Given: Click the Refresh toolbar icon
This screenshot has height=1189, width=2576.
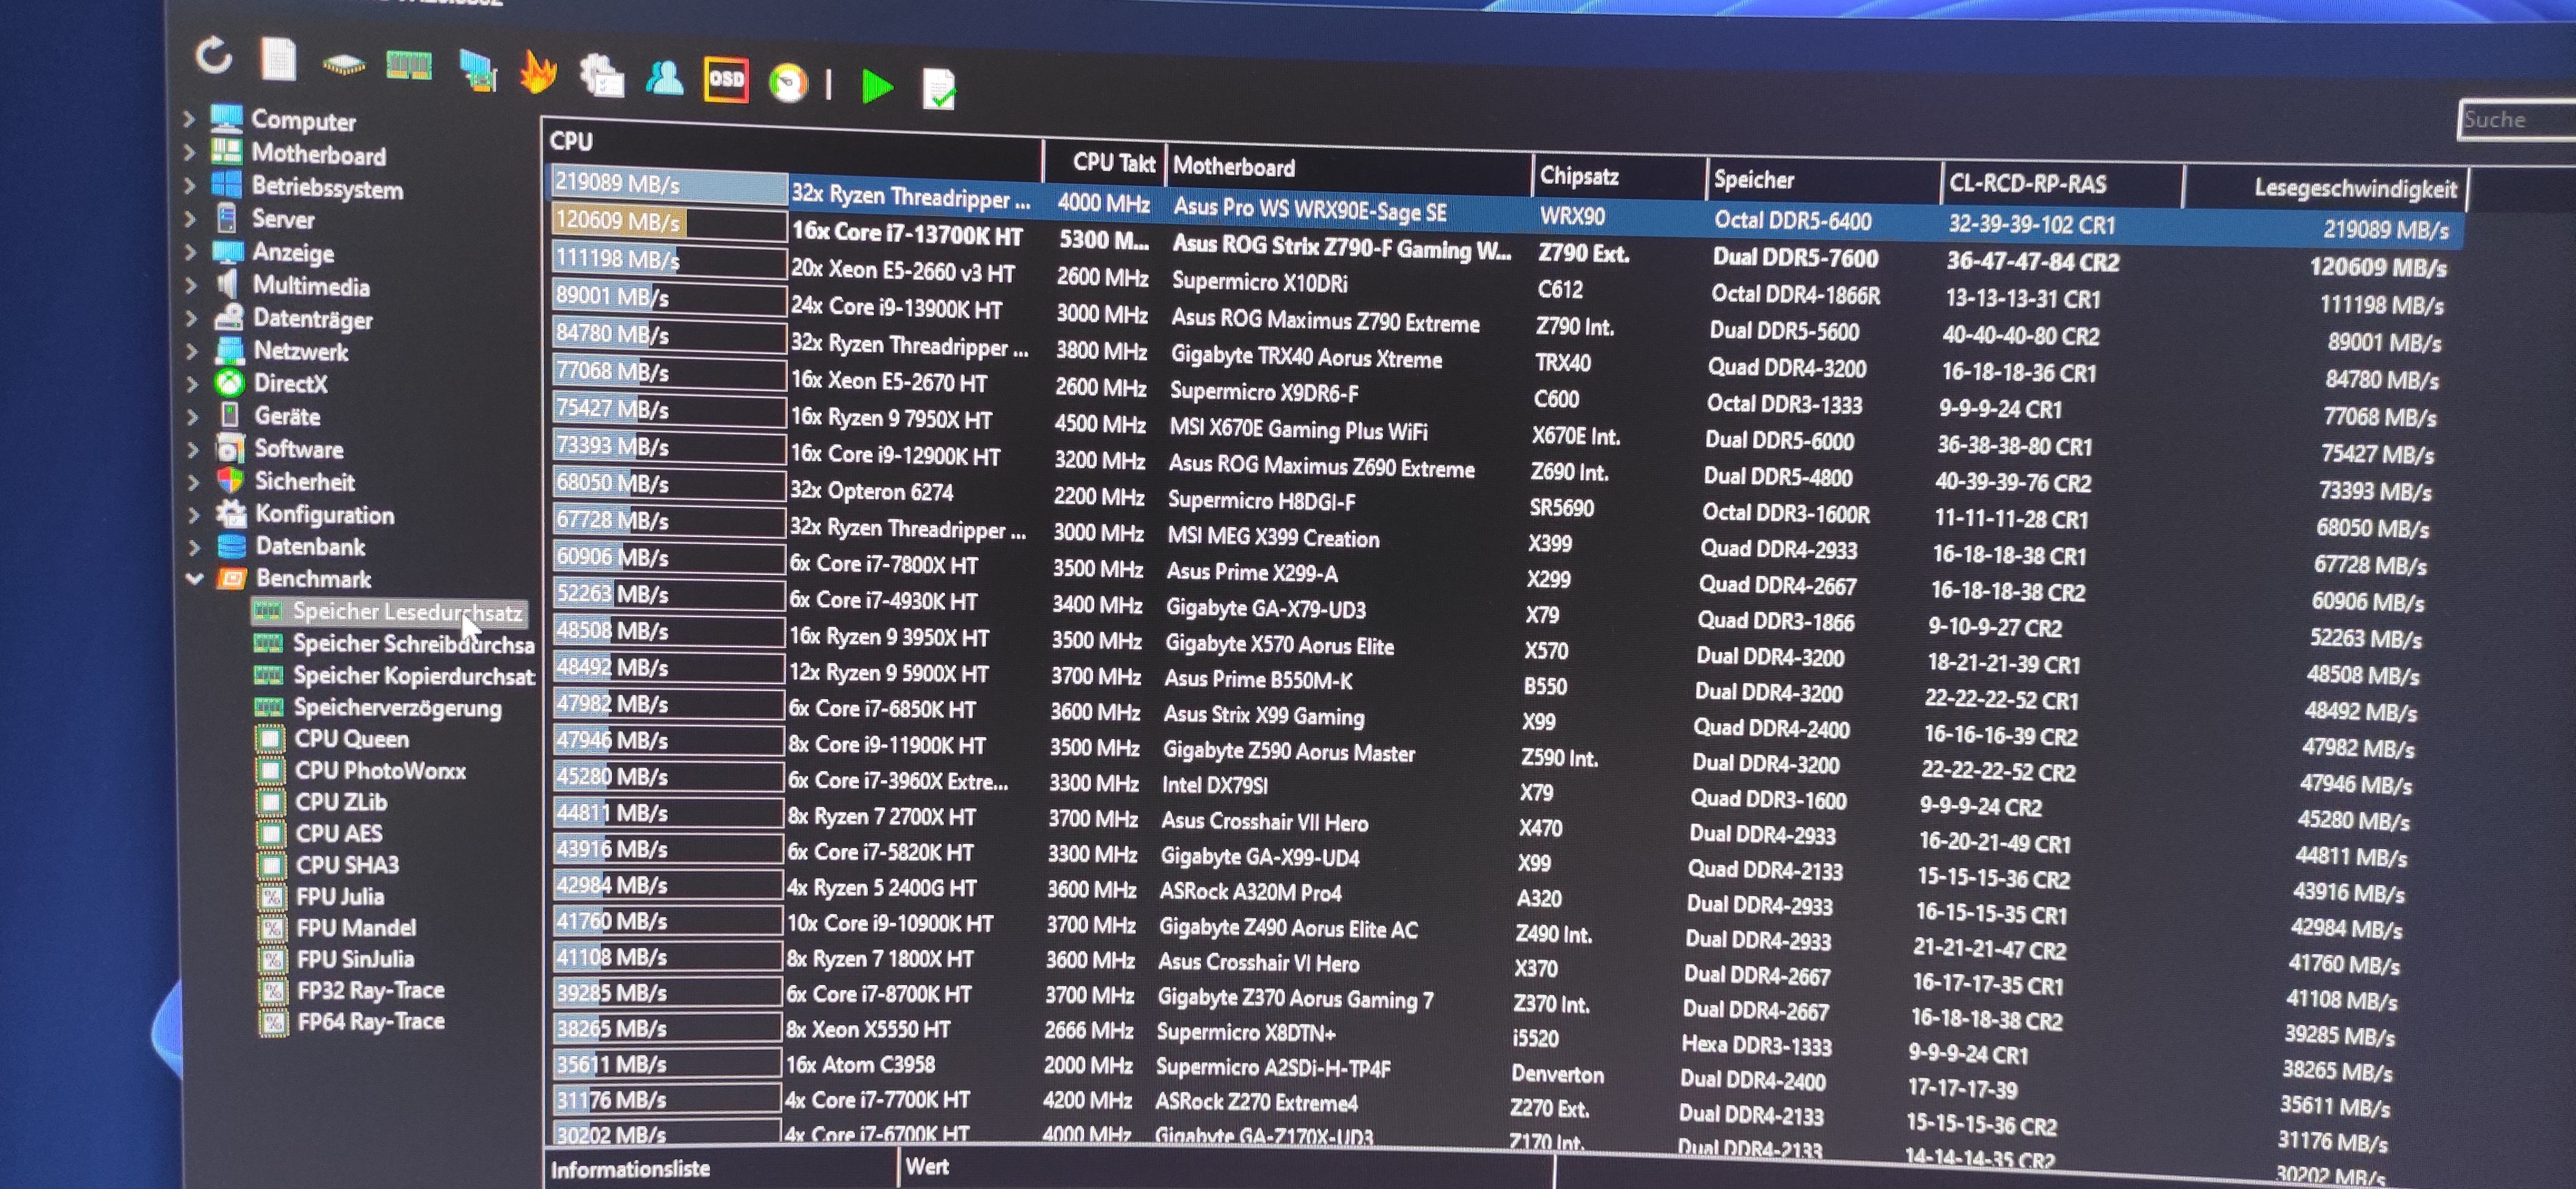Looking at the screenshot, I should (213, 55).
